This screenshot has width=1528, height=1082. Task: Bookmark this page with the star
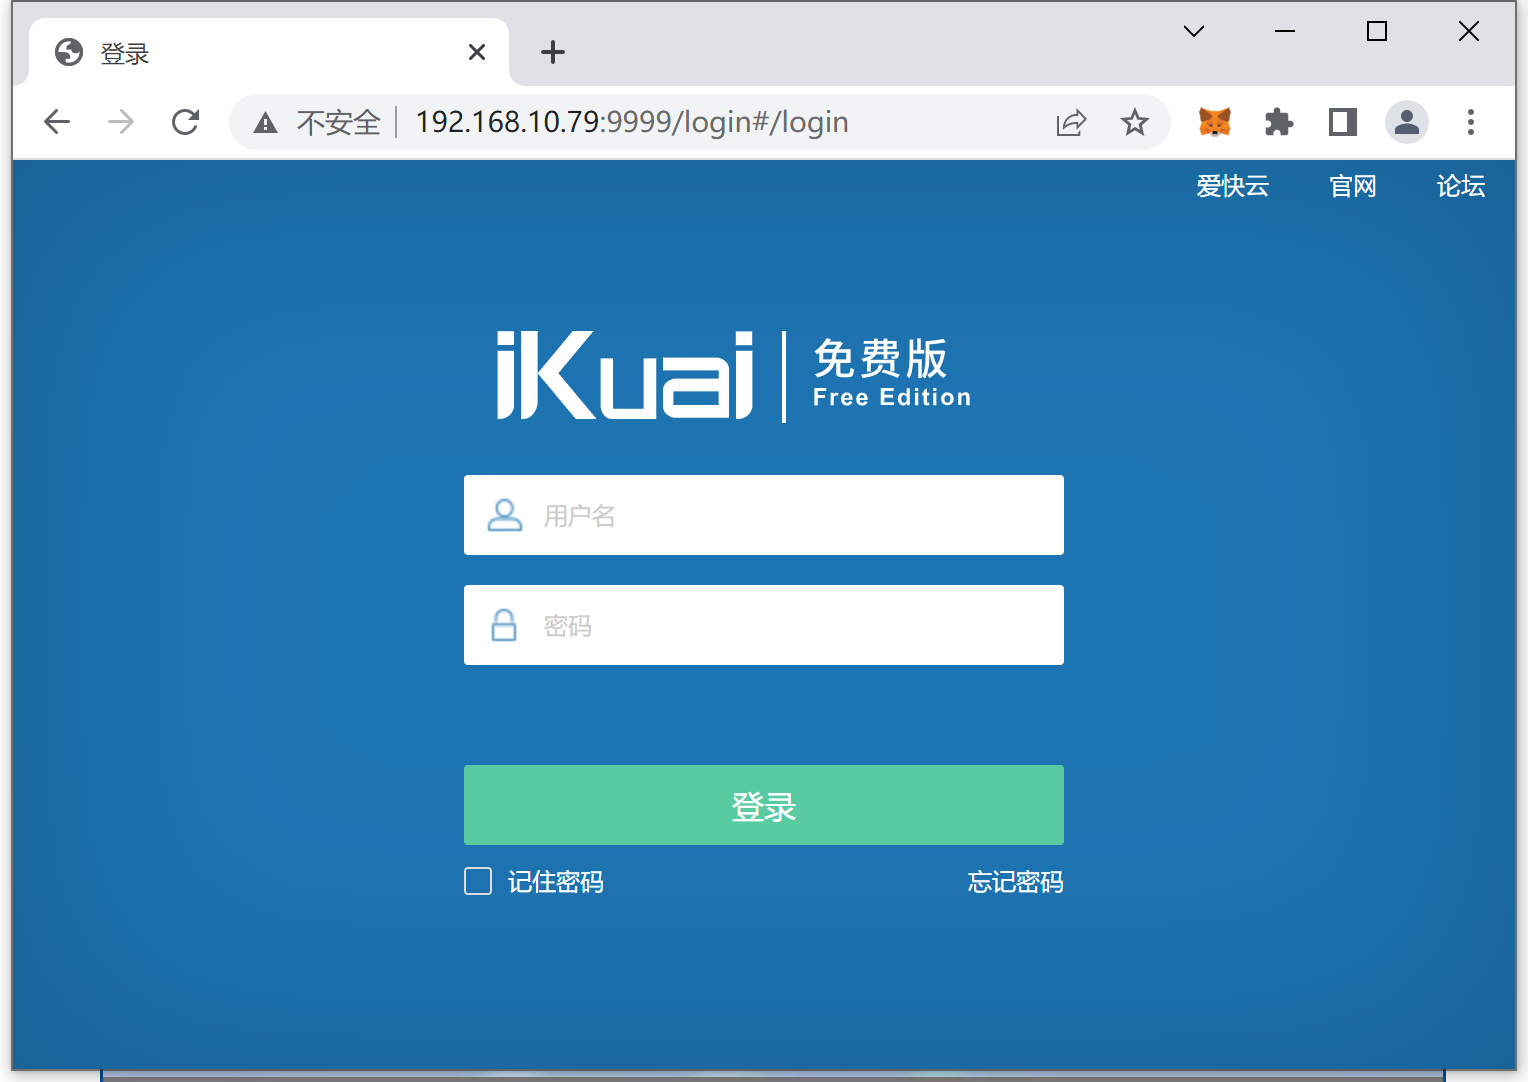[1135, 122]
